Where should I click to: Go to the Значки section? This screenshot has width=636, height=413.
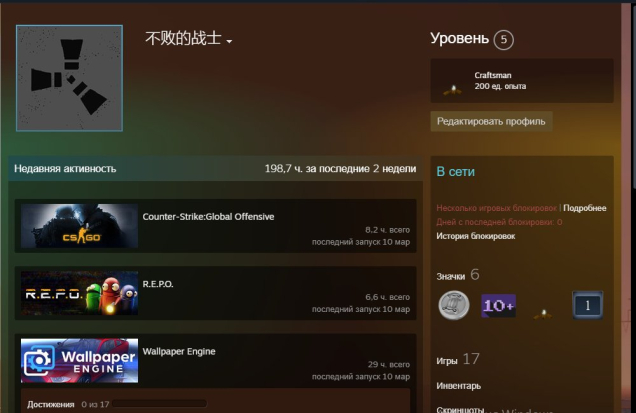click(451, 275)
